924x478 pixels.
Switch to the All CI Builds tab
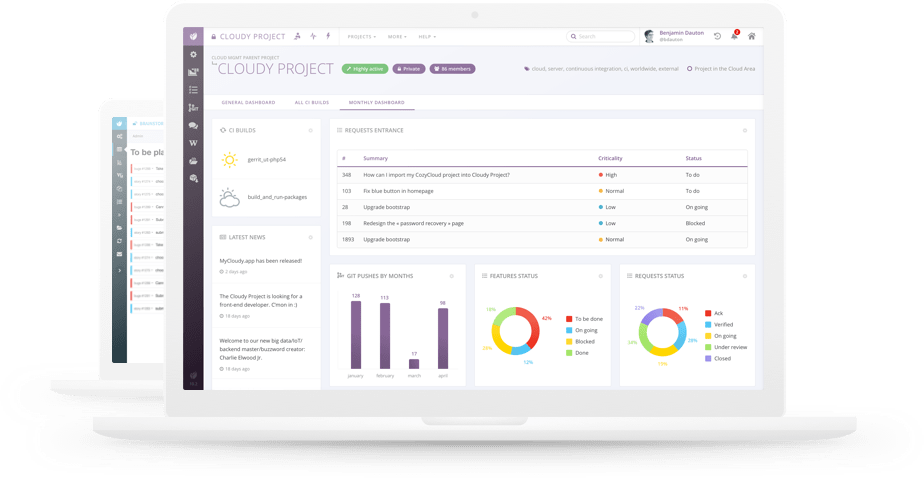coord(312,103)
